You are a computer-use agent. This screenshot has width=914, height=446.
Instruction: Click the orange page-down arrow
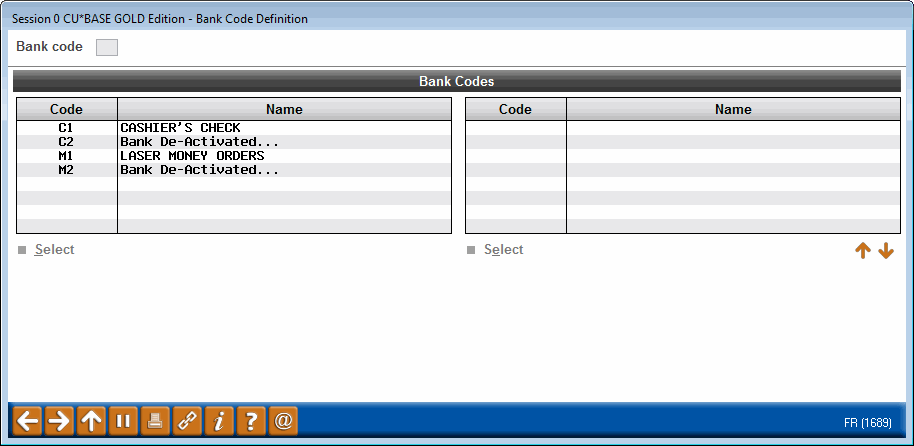(886, 251)
